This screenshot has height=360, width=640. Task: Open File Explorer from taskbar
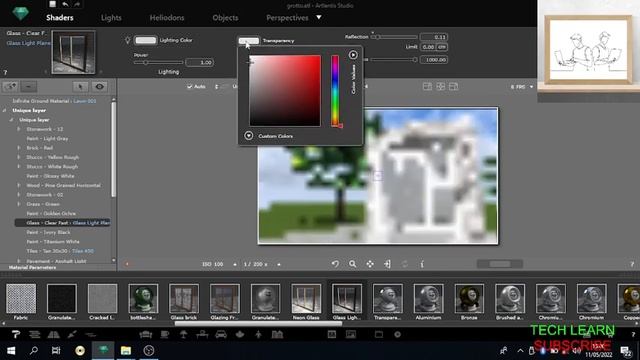click(x=126, y=351)
